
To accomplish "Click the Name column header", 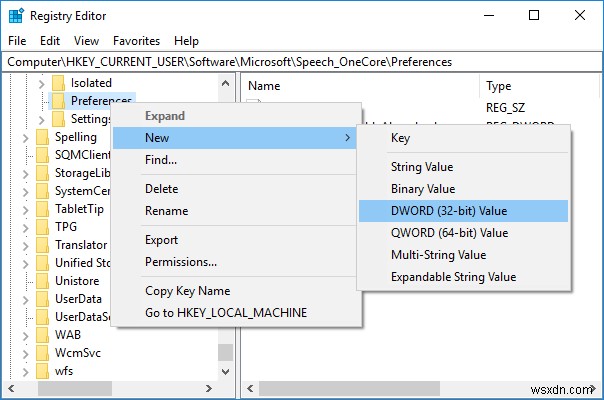I will 264,87.
